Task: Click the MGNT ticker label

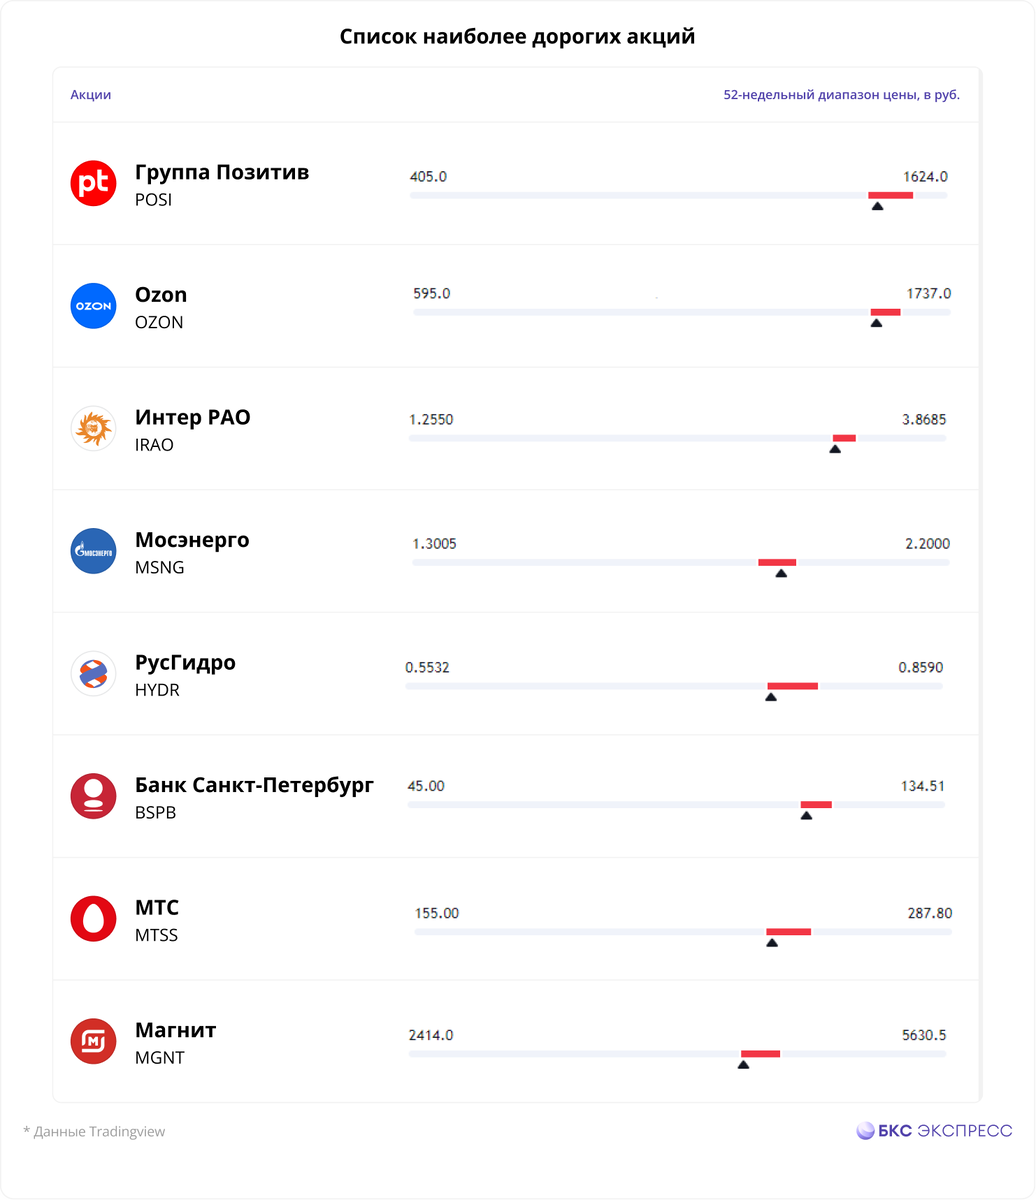Action: [x=160, y=1058]
